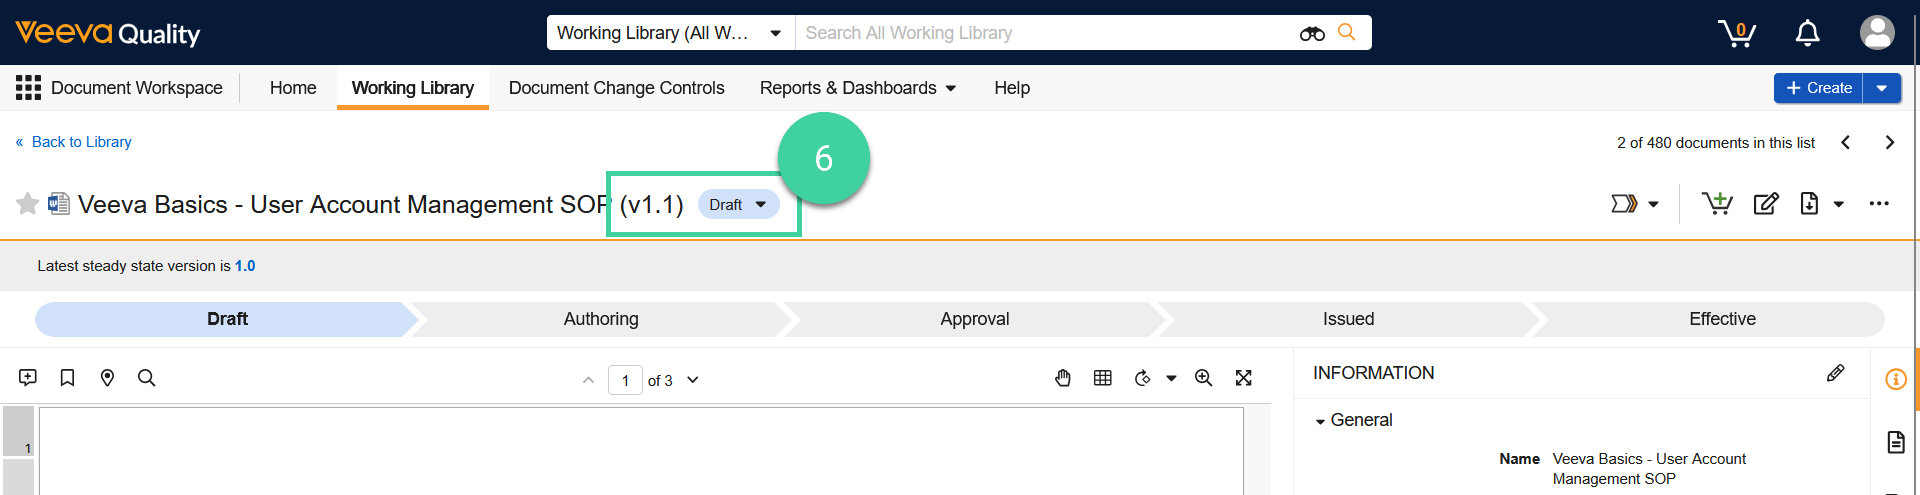Open the ellipsis more actions menu
This screenshot has width=1920, height=495.
pos(1879,204)
